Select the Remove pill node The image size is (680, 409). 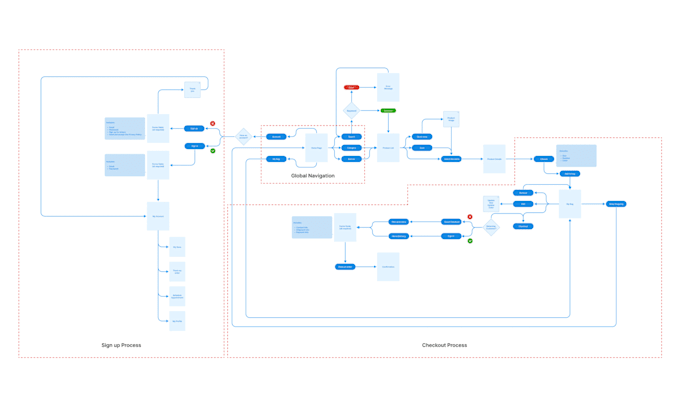pyautogui.click(x=523, y=193)
